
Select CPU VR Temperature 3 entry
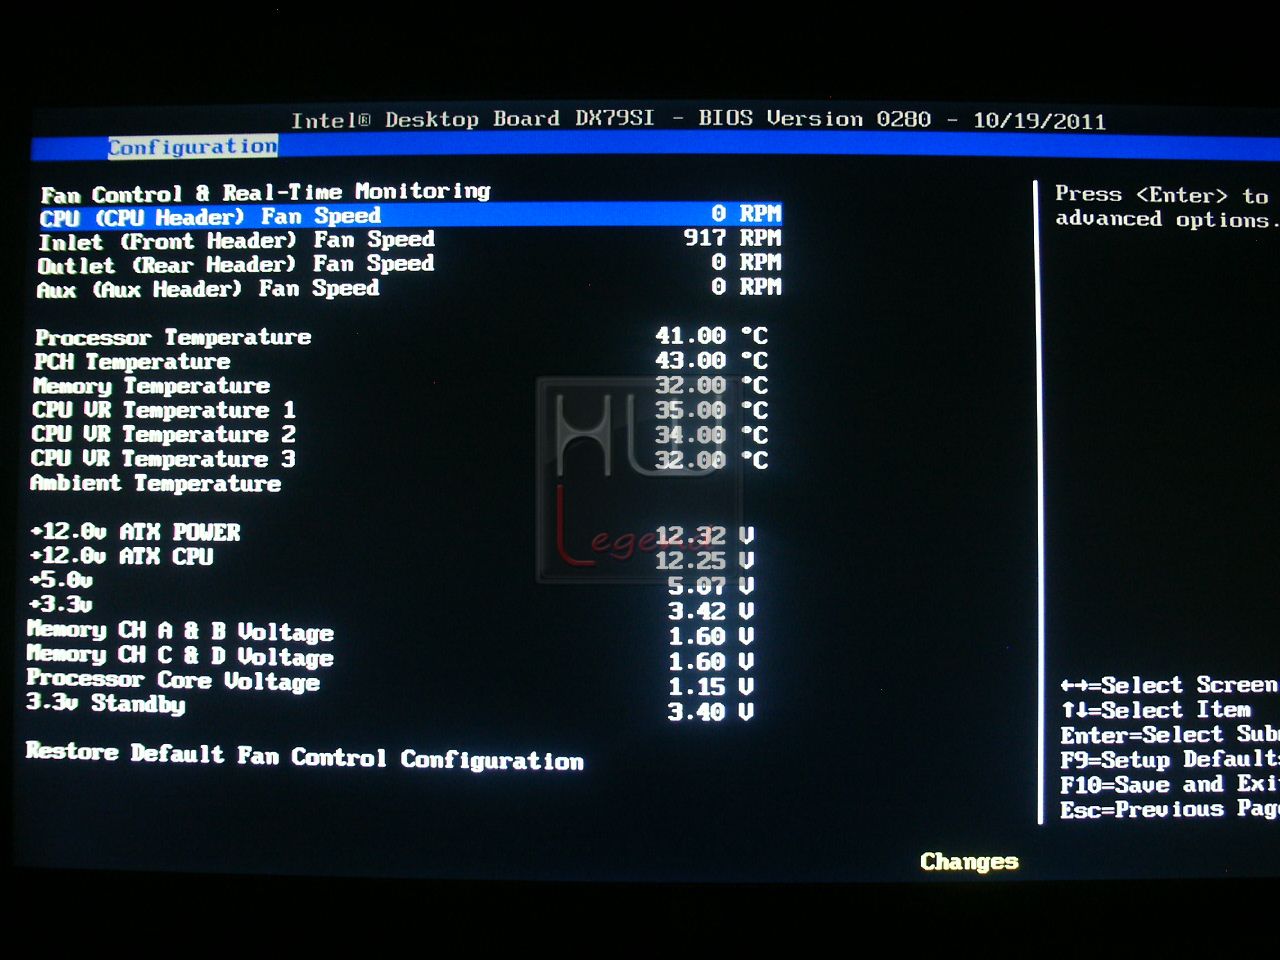(x=163, y=459)
